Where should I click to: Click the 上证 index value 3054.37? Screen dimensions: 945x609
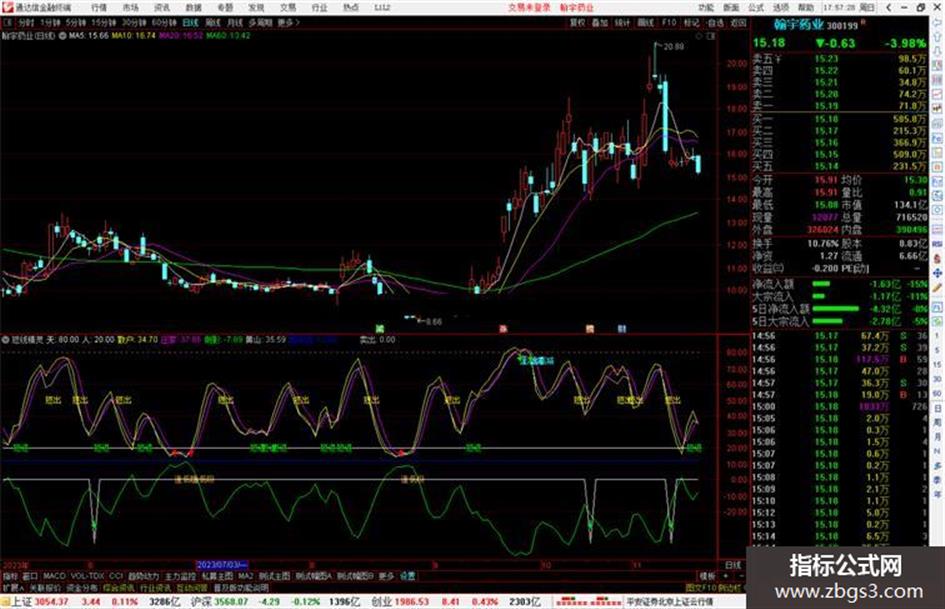click(51, 602)
